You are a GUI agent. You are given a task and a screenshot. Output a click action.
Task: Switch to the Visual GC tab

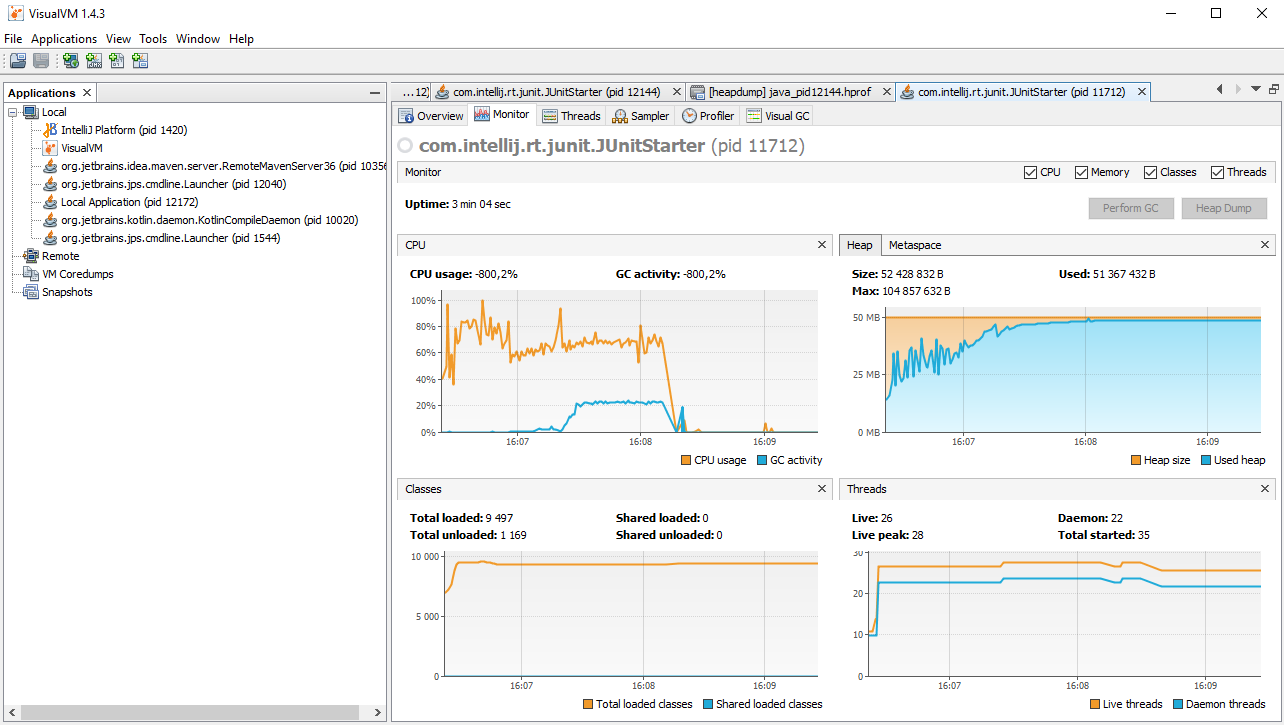tap(778, 116)
